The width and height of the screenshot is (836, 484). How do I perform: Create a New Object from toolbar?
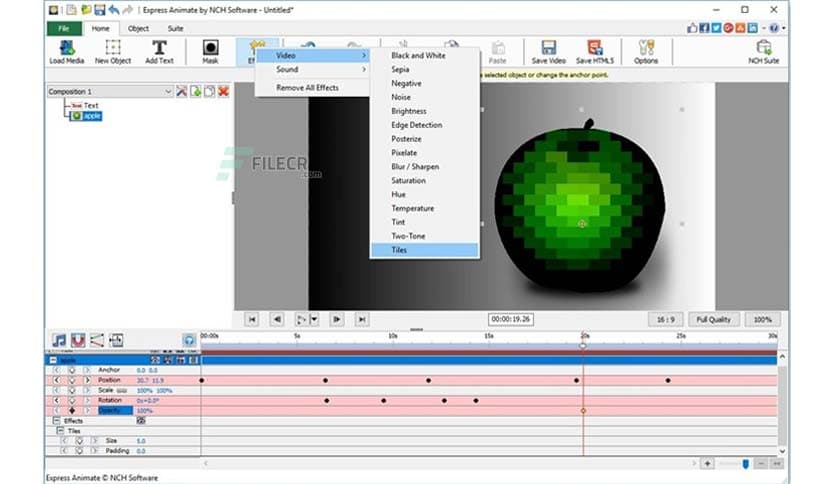coord(112,52)
